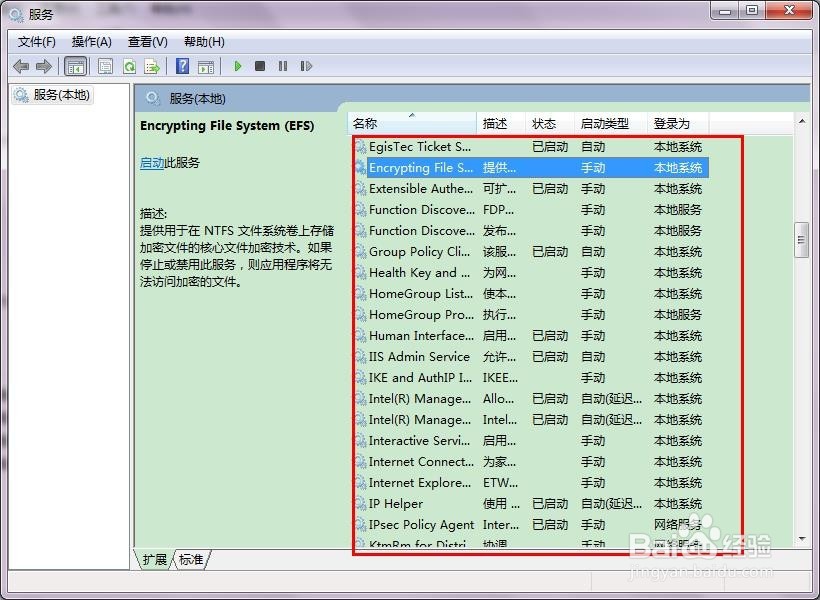Screen dimensions: 820x600
Task: Select Extensible Authe... service row
Action: pos(531,189)
